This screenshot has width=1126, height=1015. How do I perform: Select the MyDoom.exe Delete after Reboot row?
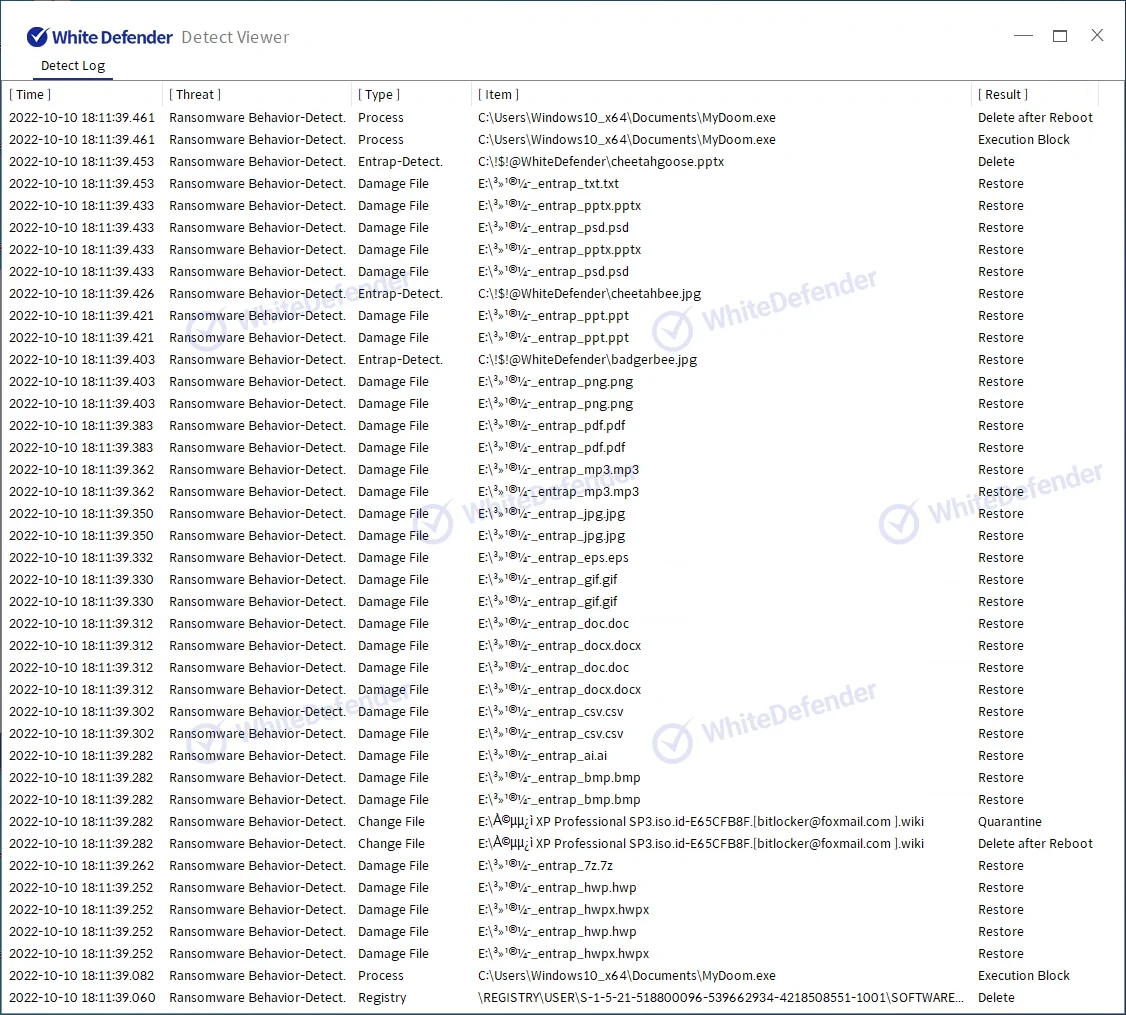coord(626,118)
